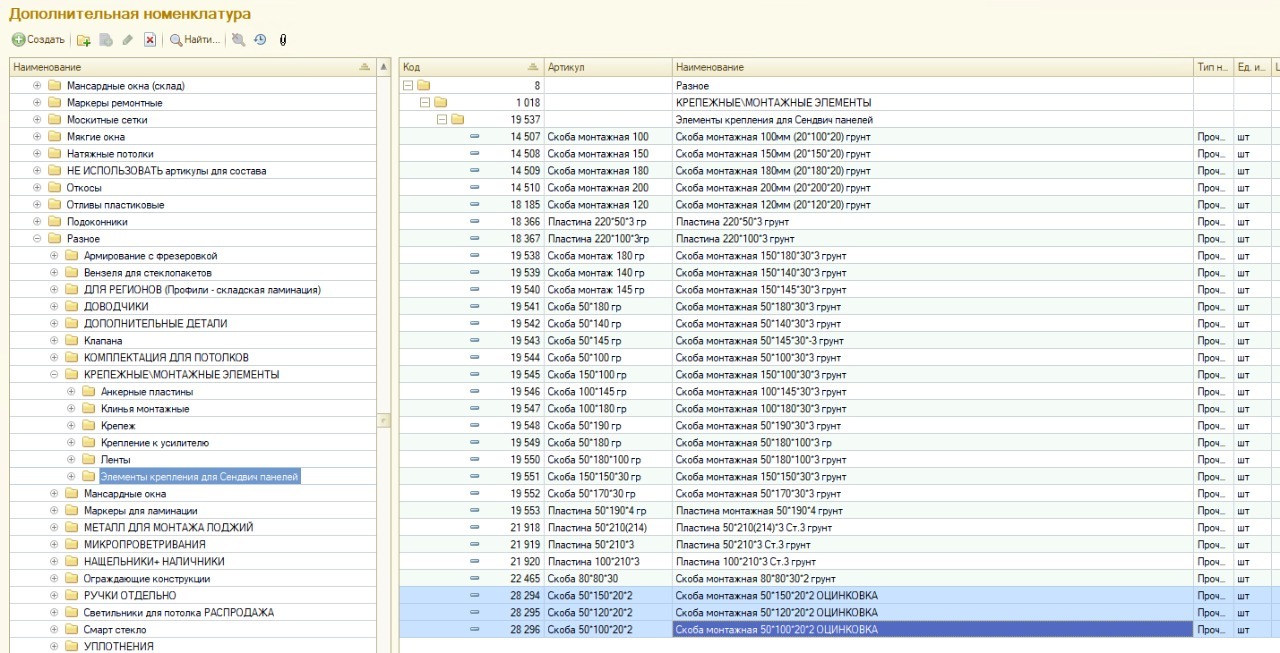Open the Найти search dialog

194,40
